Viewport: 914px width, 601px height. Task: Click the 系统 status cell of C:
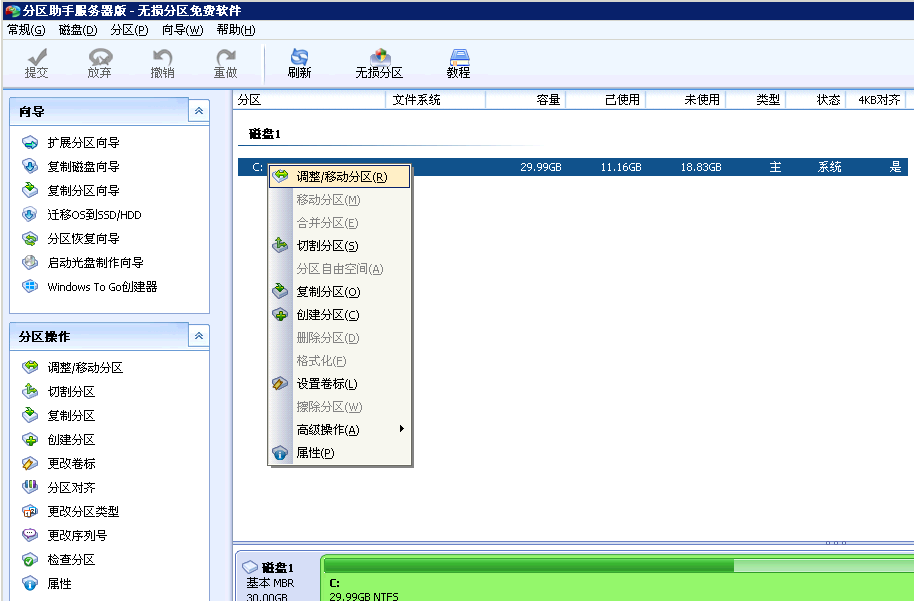pos(829,167)
